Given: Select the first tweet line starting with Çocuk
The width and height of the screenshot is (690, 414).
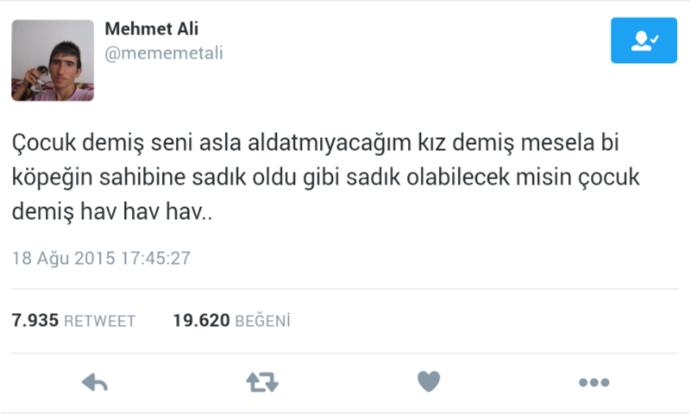Looking at the screenshot, I should tap(316, 143).
